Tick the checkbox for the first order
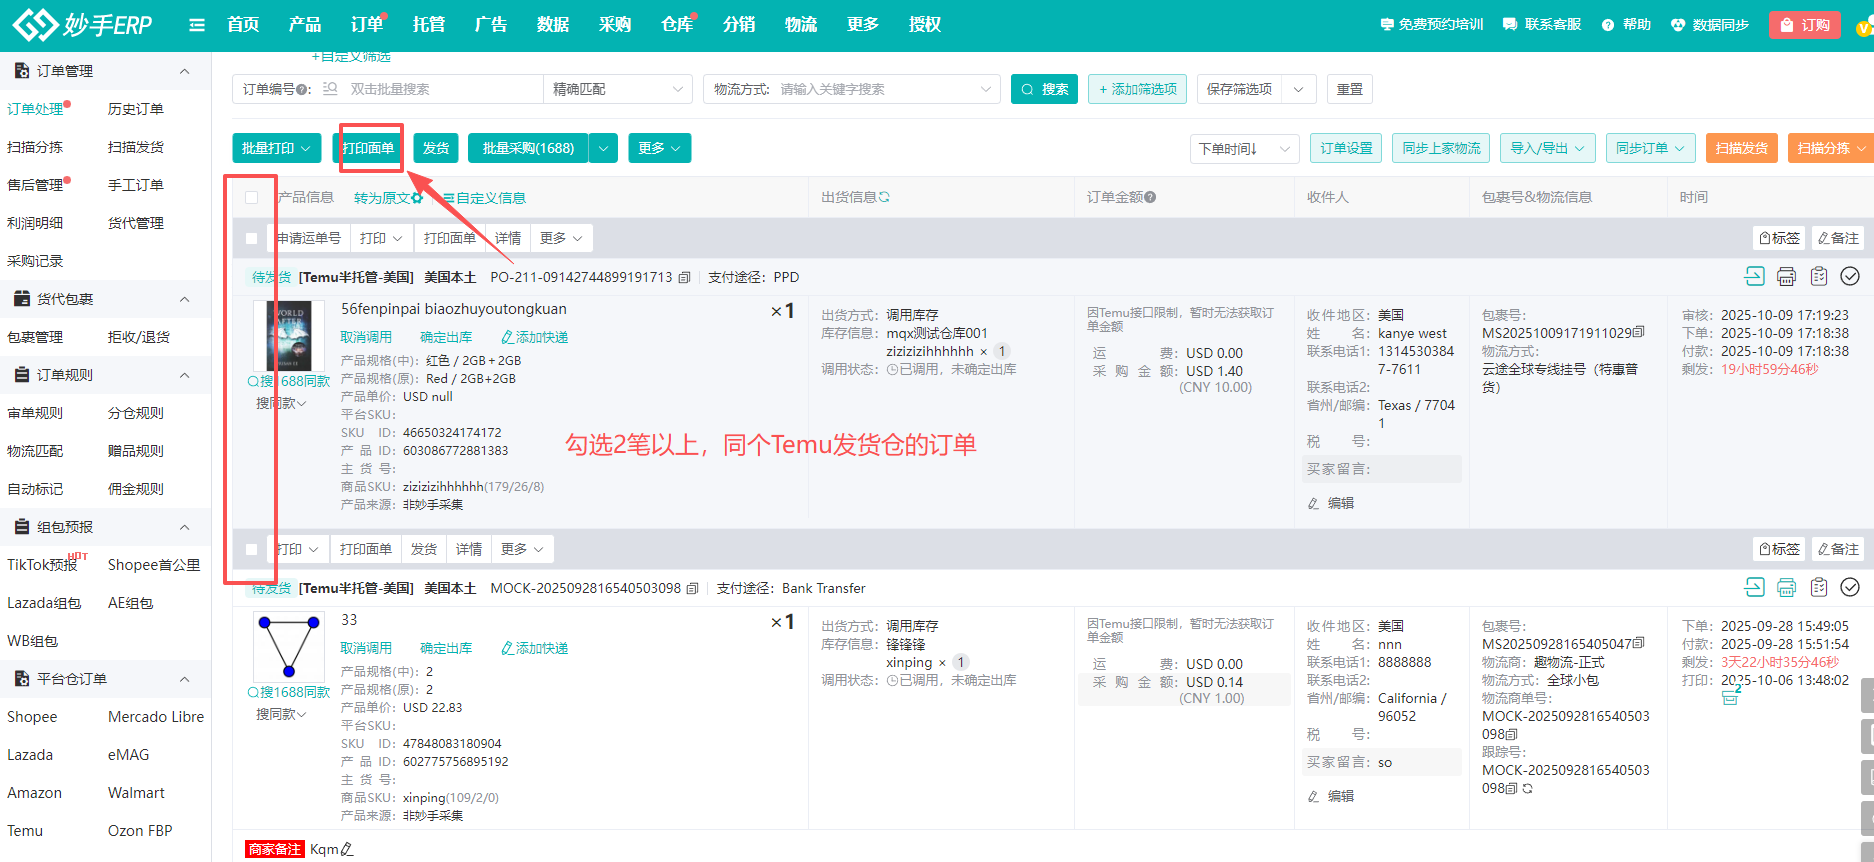Image resolution: width=1874 pixels, height=862 pixels. (x=252, y=239)
